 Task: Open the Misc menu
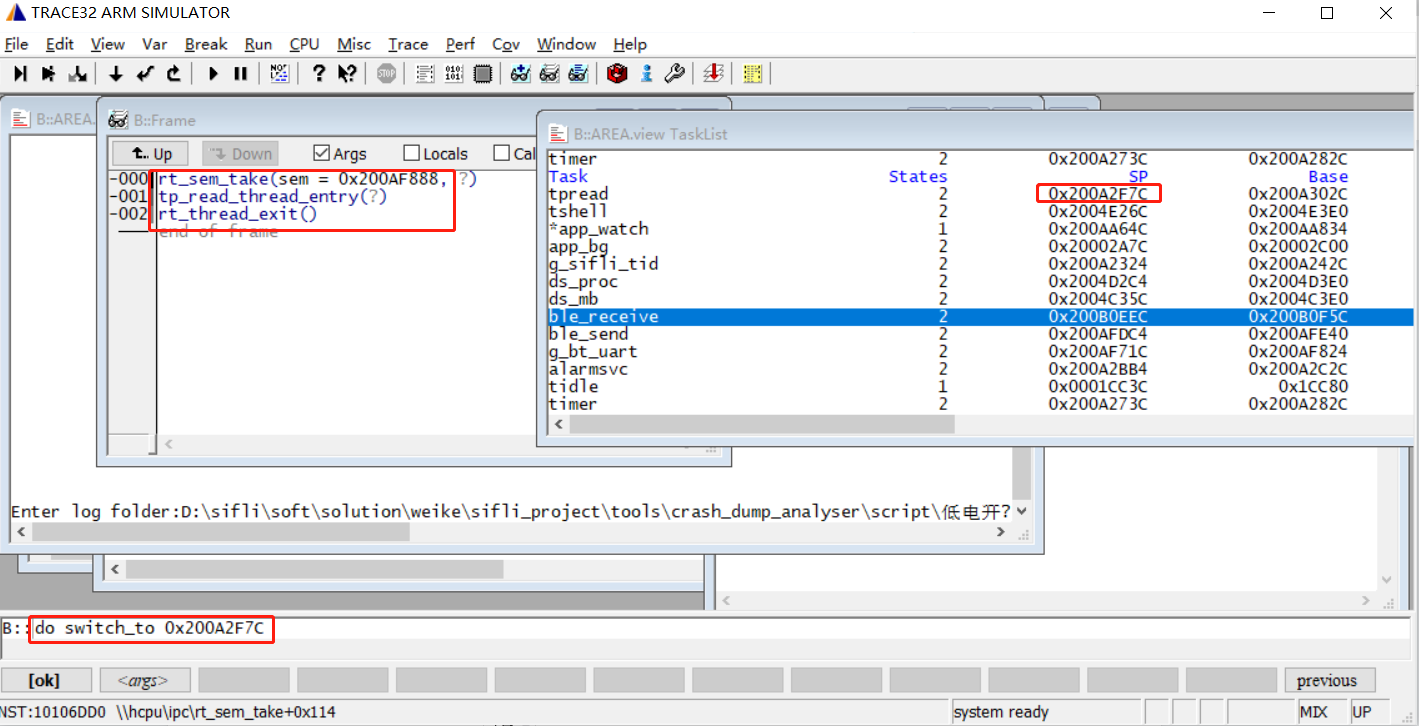[354, 44]
